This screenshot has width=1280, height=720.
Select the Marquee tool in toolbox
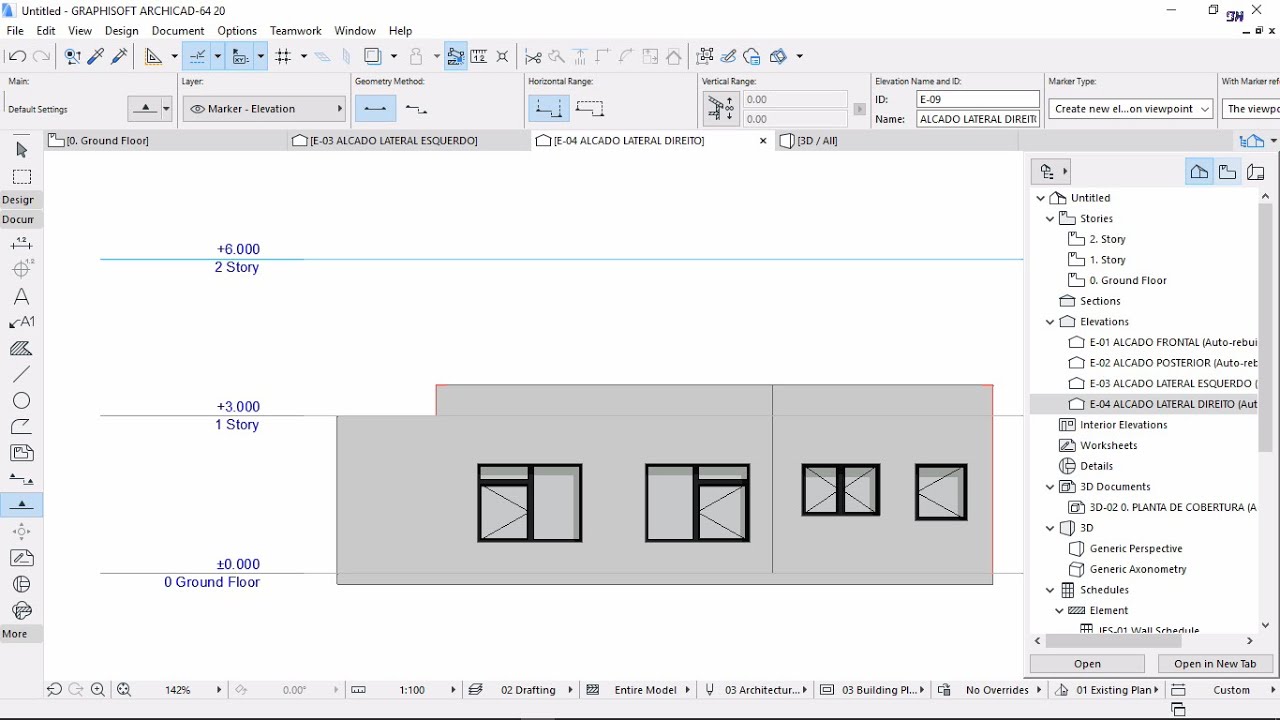(22, 177)
